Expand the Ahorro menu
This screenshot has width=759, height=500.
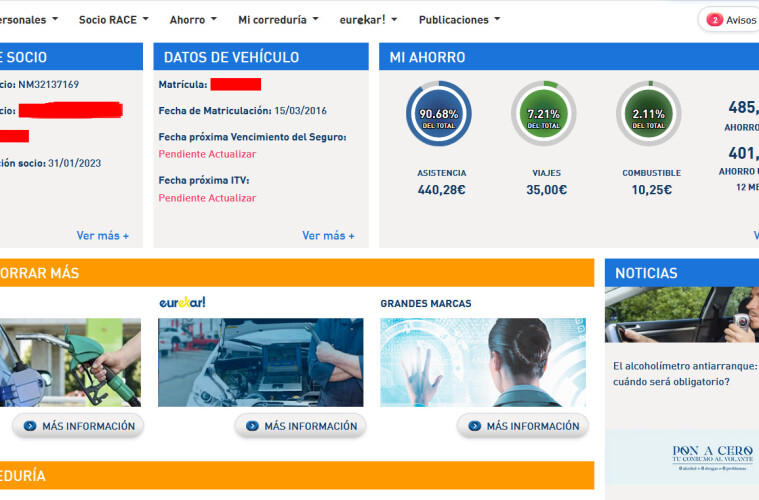193,20
